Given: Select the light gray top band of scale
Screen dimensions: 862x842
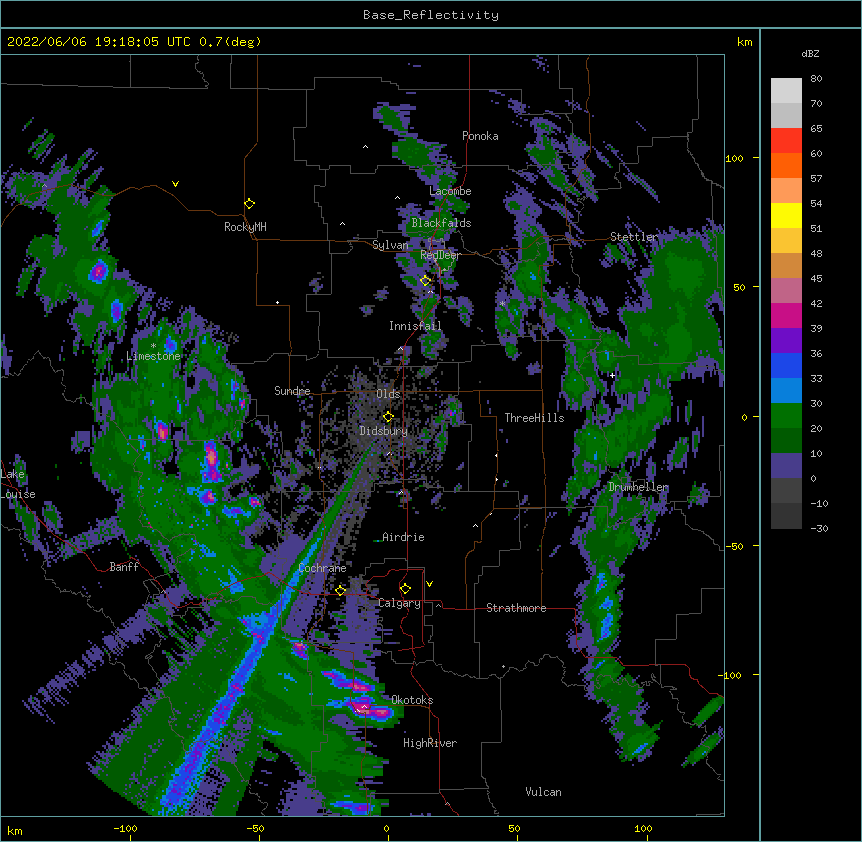Looking at the screenshot, I should point(786,91).
